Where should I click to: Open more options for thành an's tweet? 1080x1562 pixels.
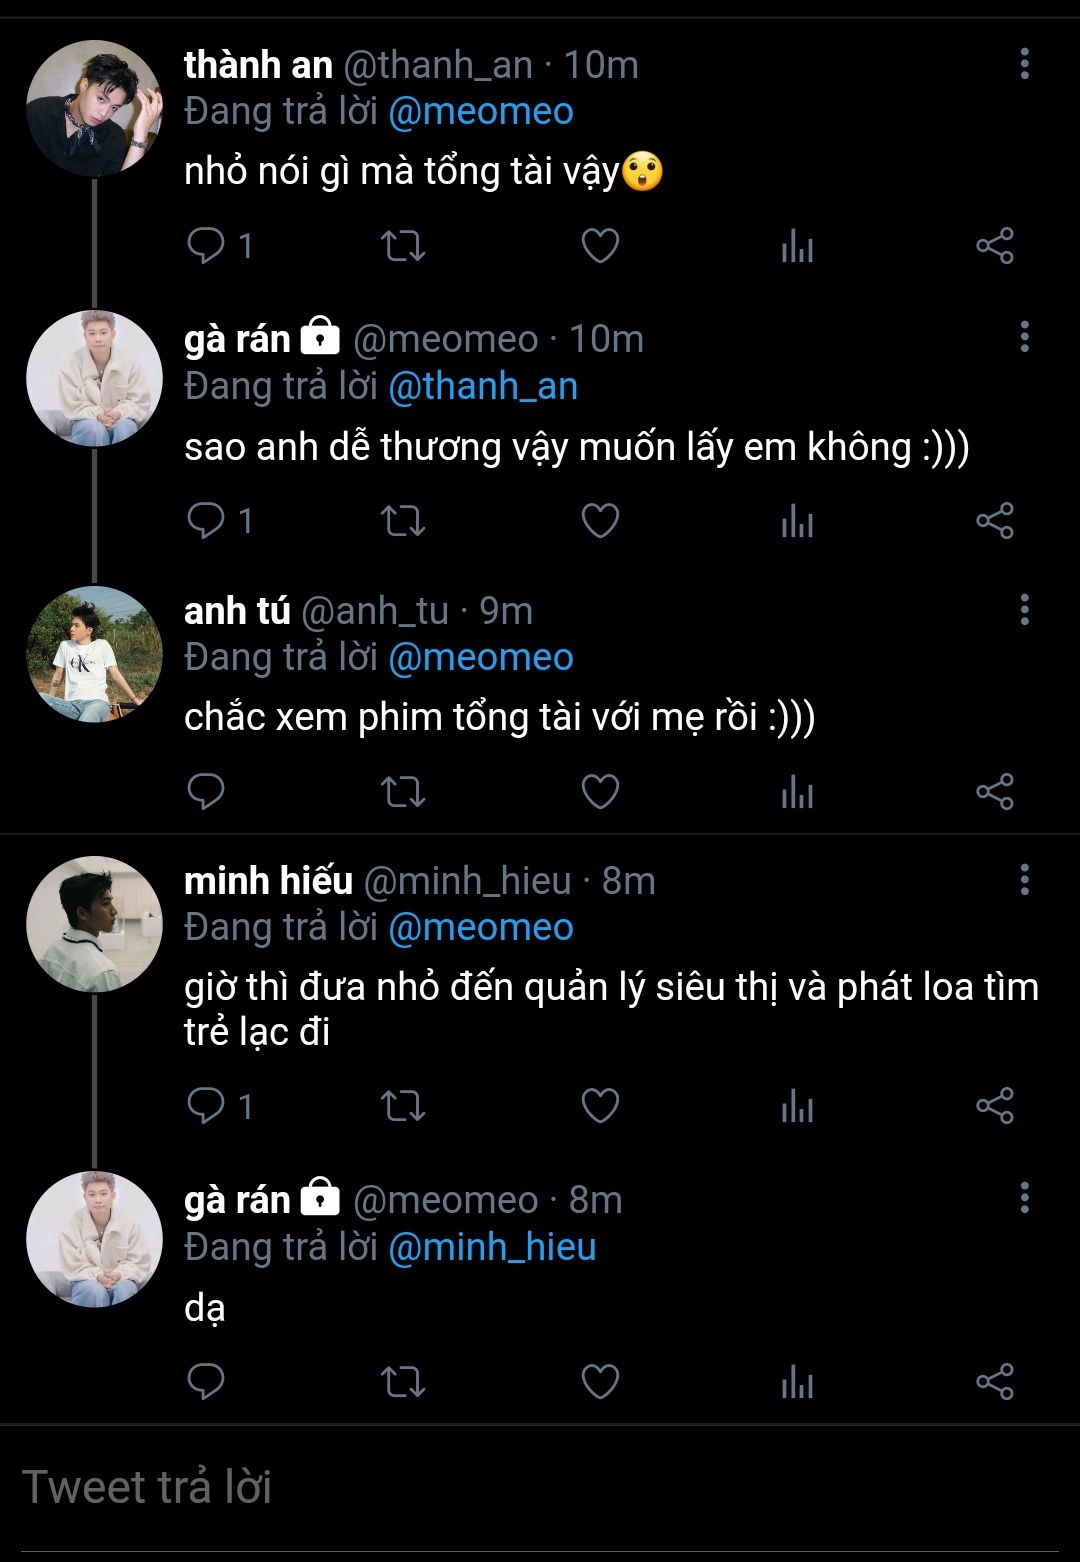[1024, 64]
